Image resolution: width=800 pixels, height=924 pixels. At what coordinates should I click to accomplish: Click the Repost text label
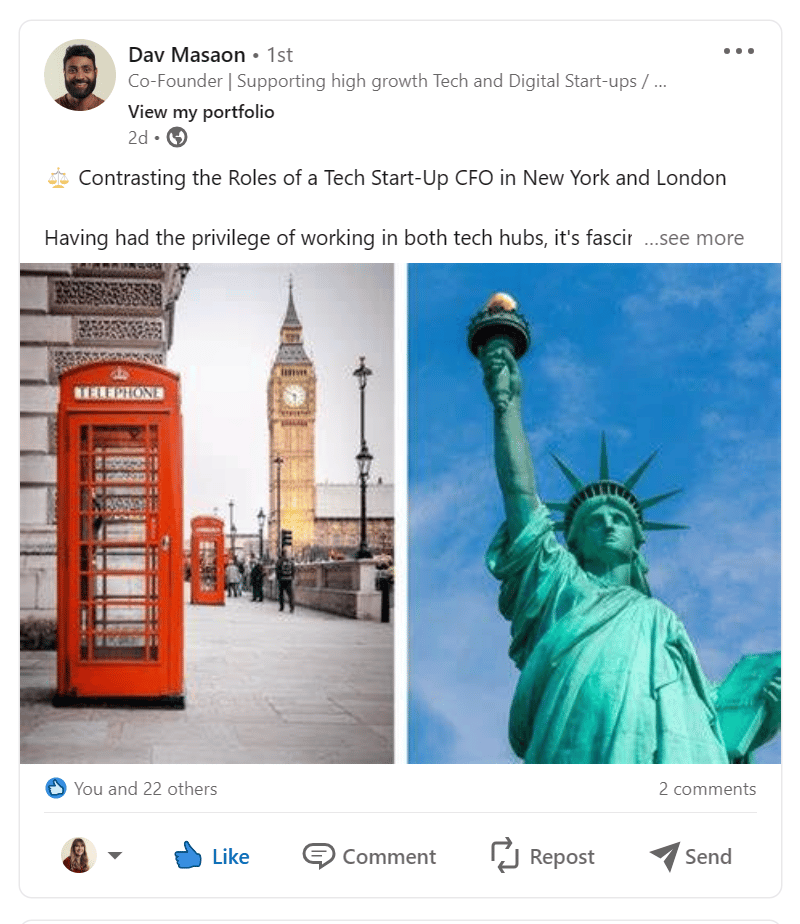click(x=562, y=857)
